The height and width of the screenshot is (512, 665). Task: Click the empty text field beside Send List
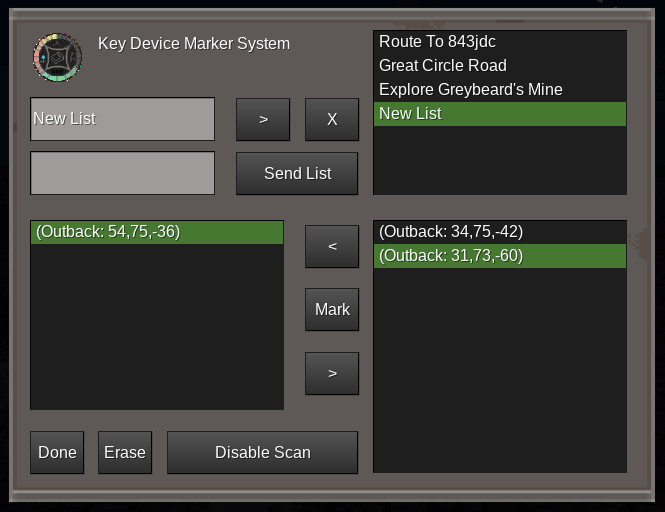point(122,173)
